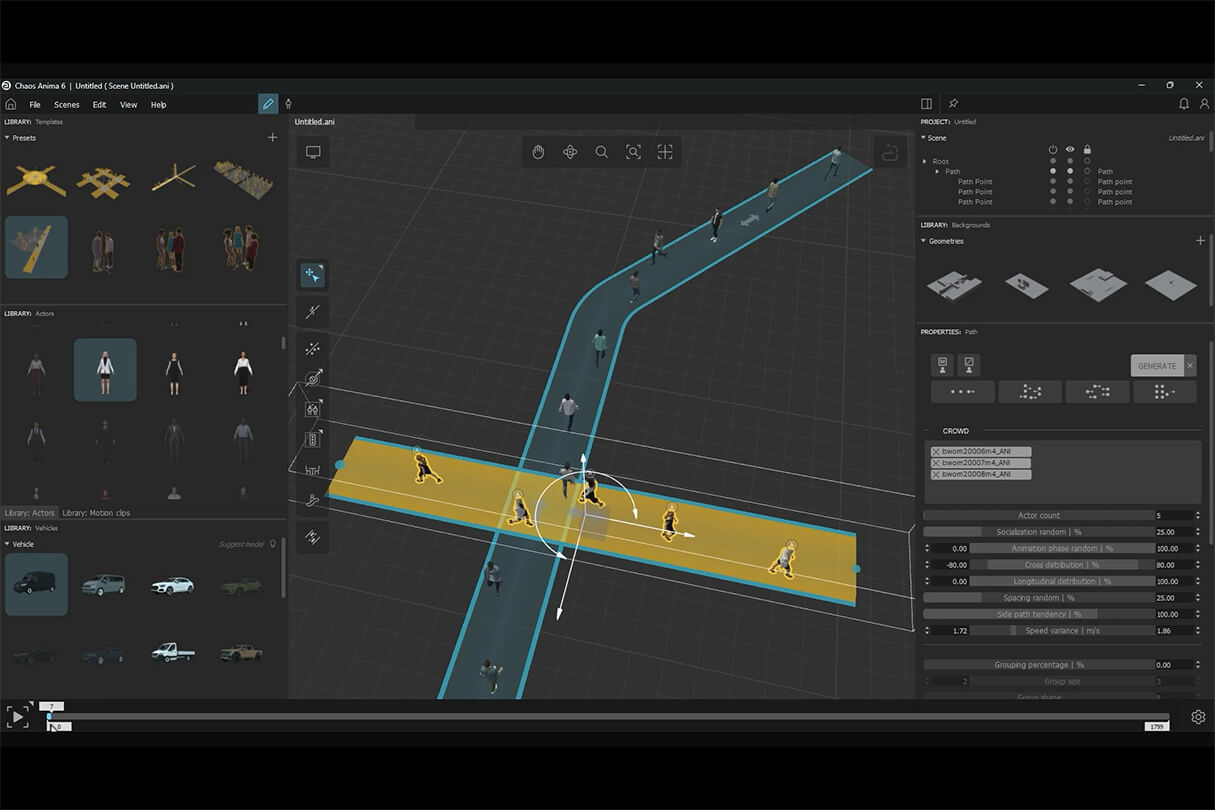Activate the zoom magnifier tool
This screenshot has width=1215, height=810.
coord(601,152)
